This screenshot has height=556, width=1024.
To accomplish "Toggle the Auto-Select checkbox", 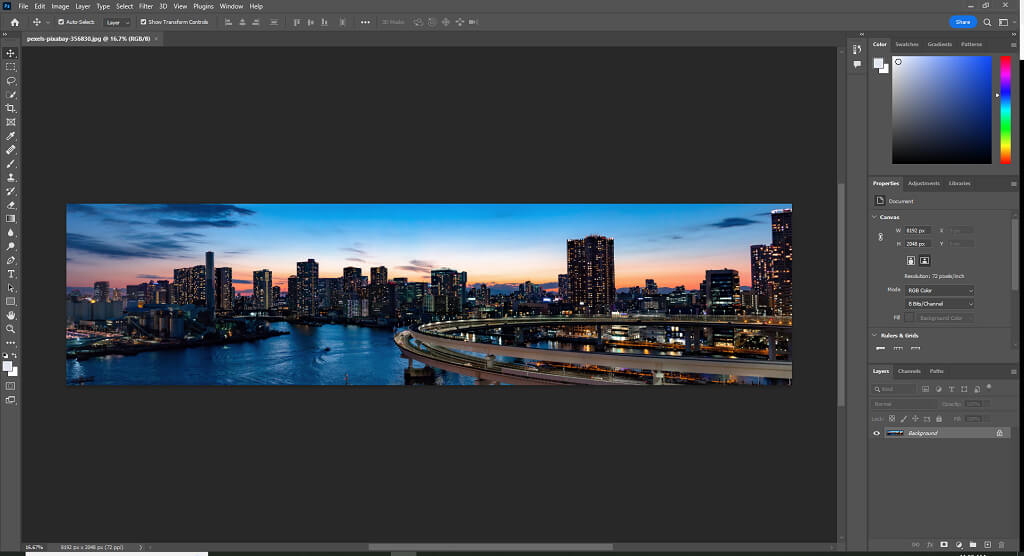I will tap(61, 22).
